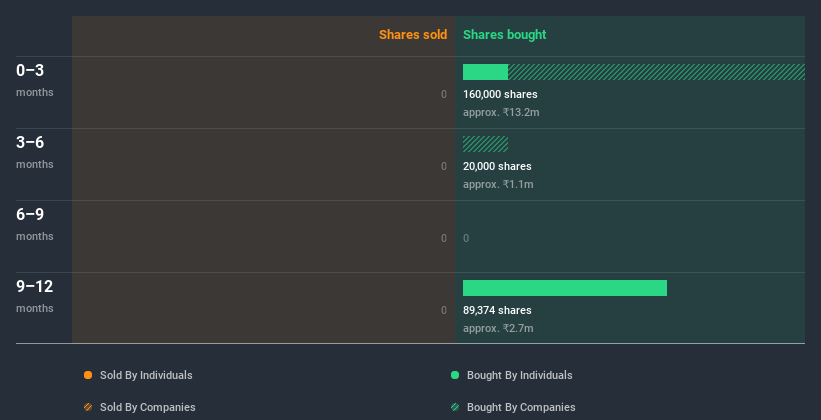Click shares sold zero in 0–3 months row

point(444,94)
